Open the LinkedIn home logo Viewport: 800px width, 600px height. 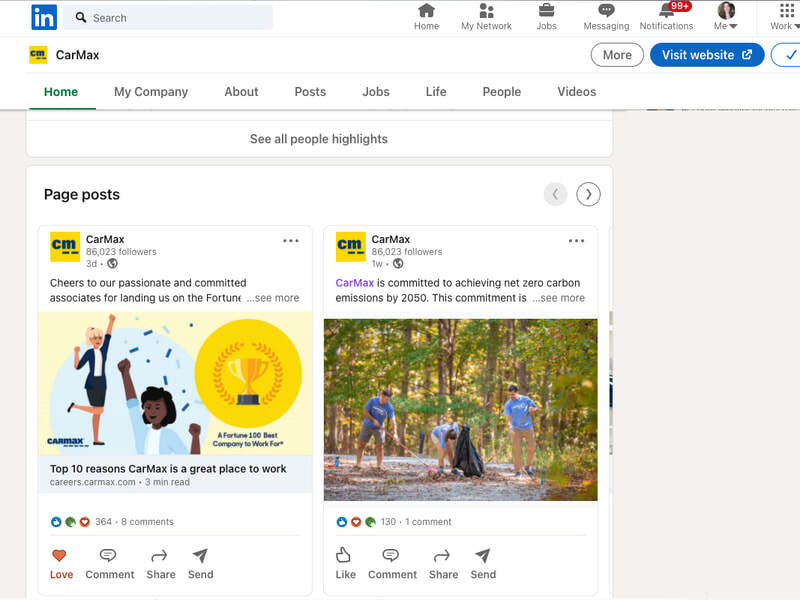(x=44, y=17)
